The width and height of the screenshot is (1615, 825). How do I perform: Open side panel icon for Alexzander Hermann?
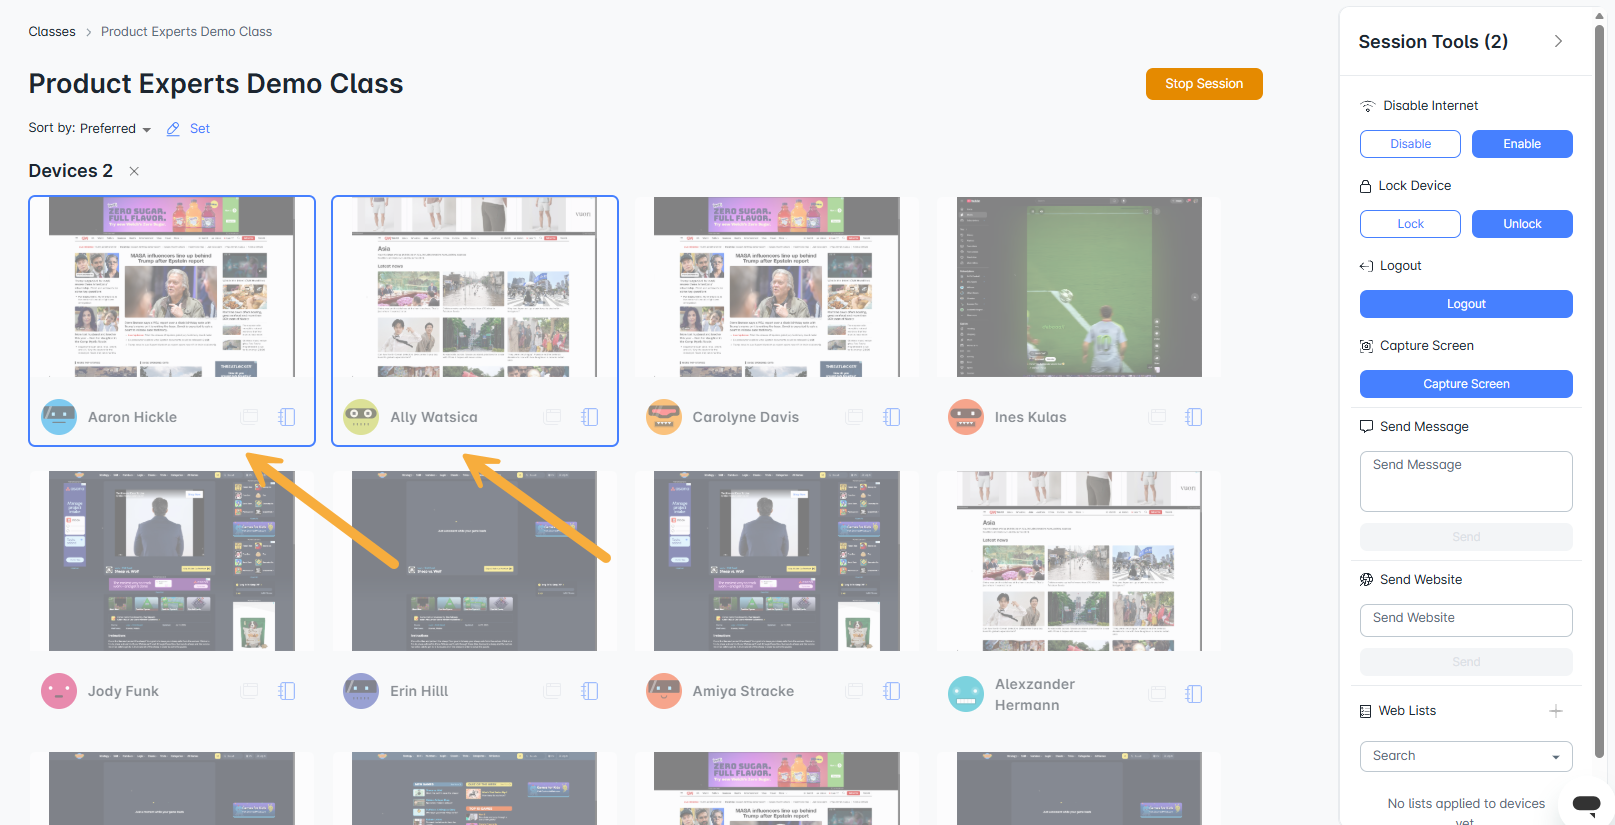point(1194,694)
